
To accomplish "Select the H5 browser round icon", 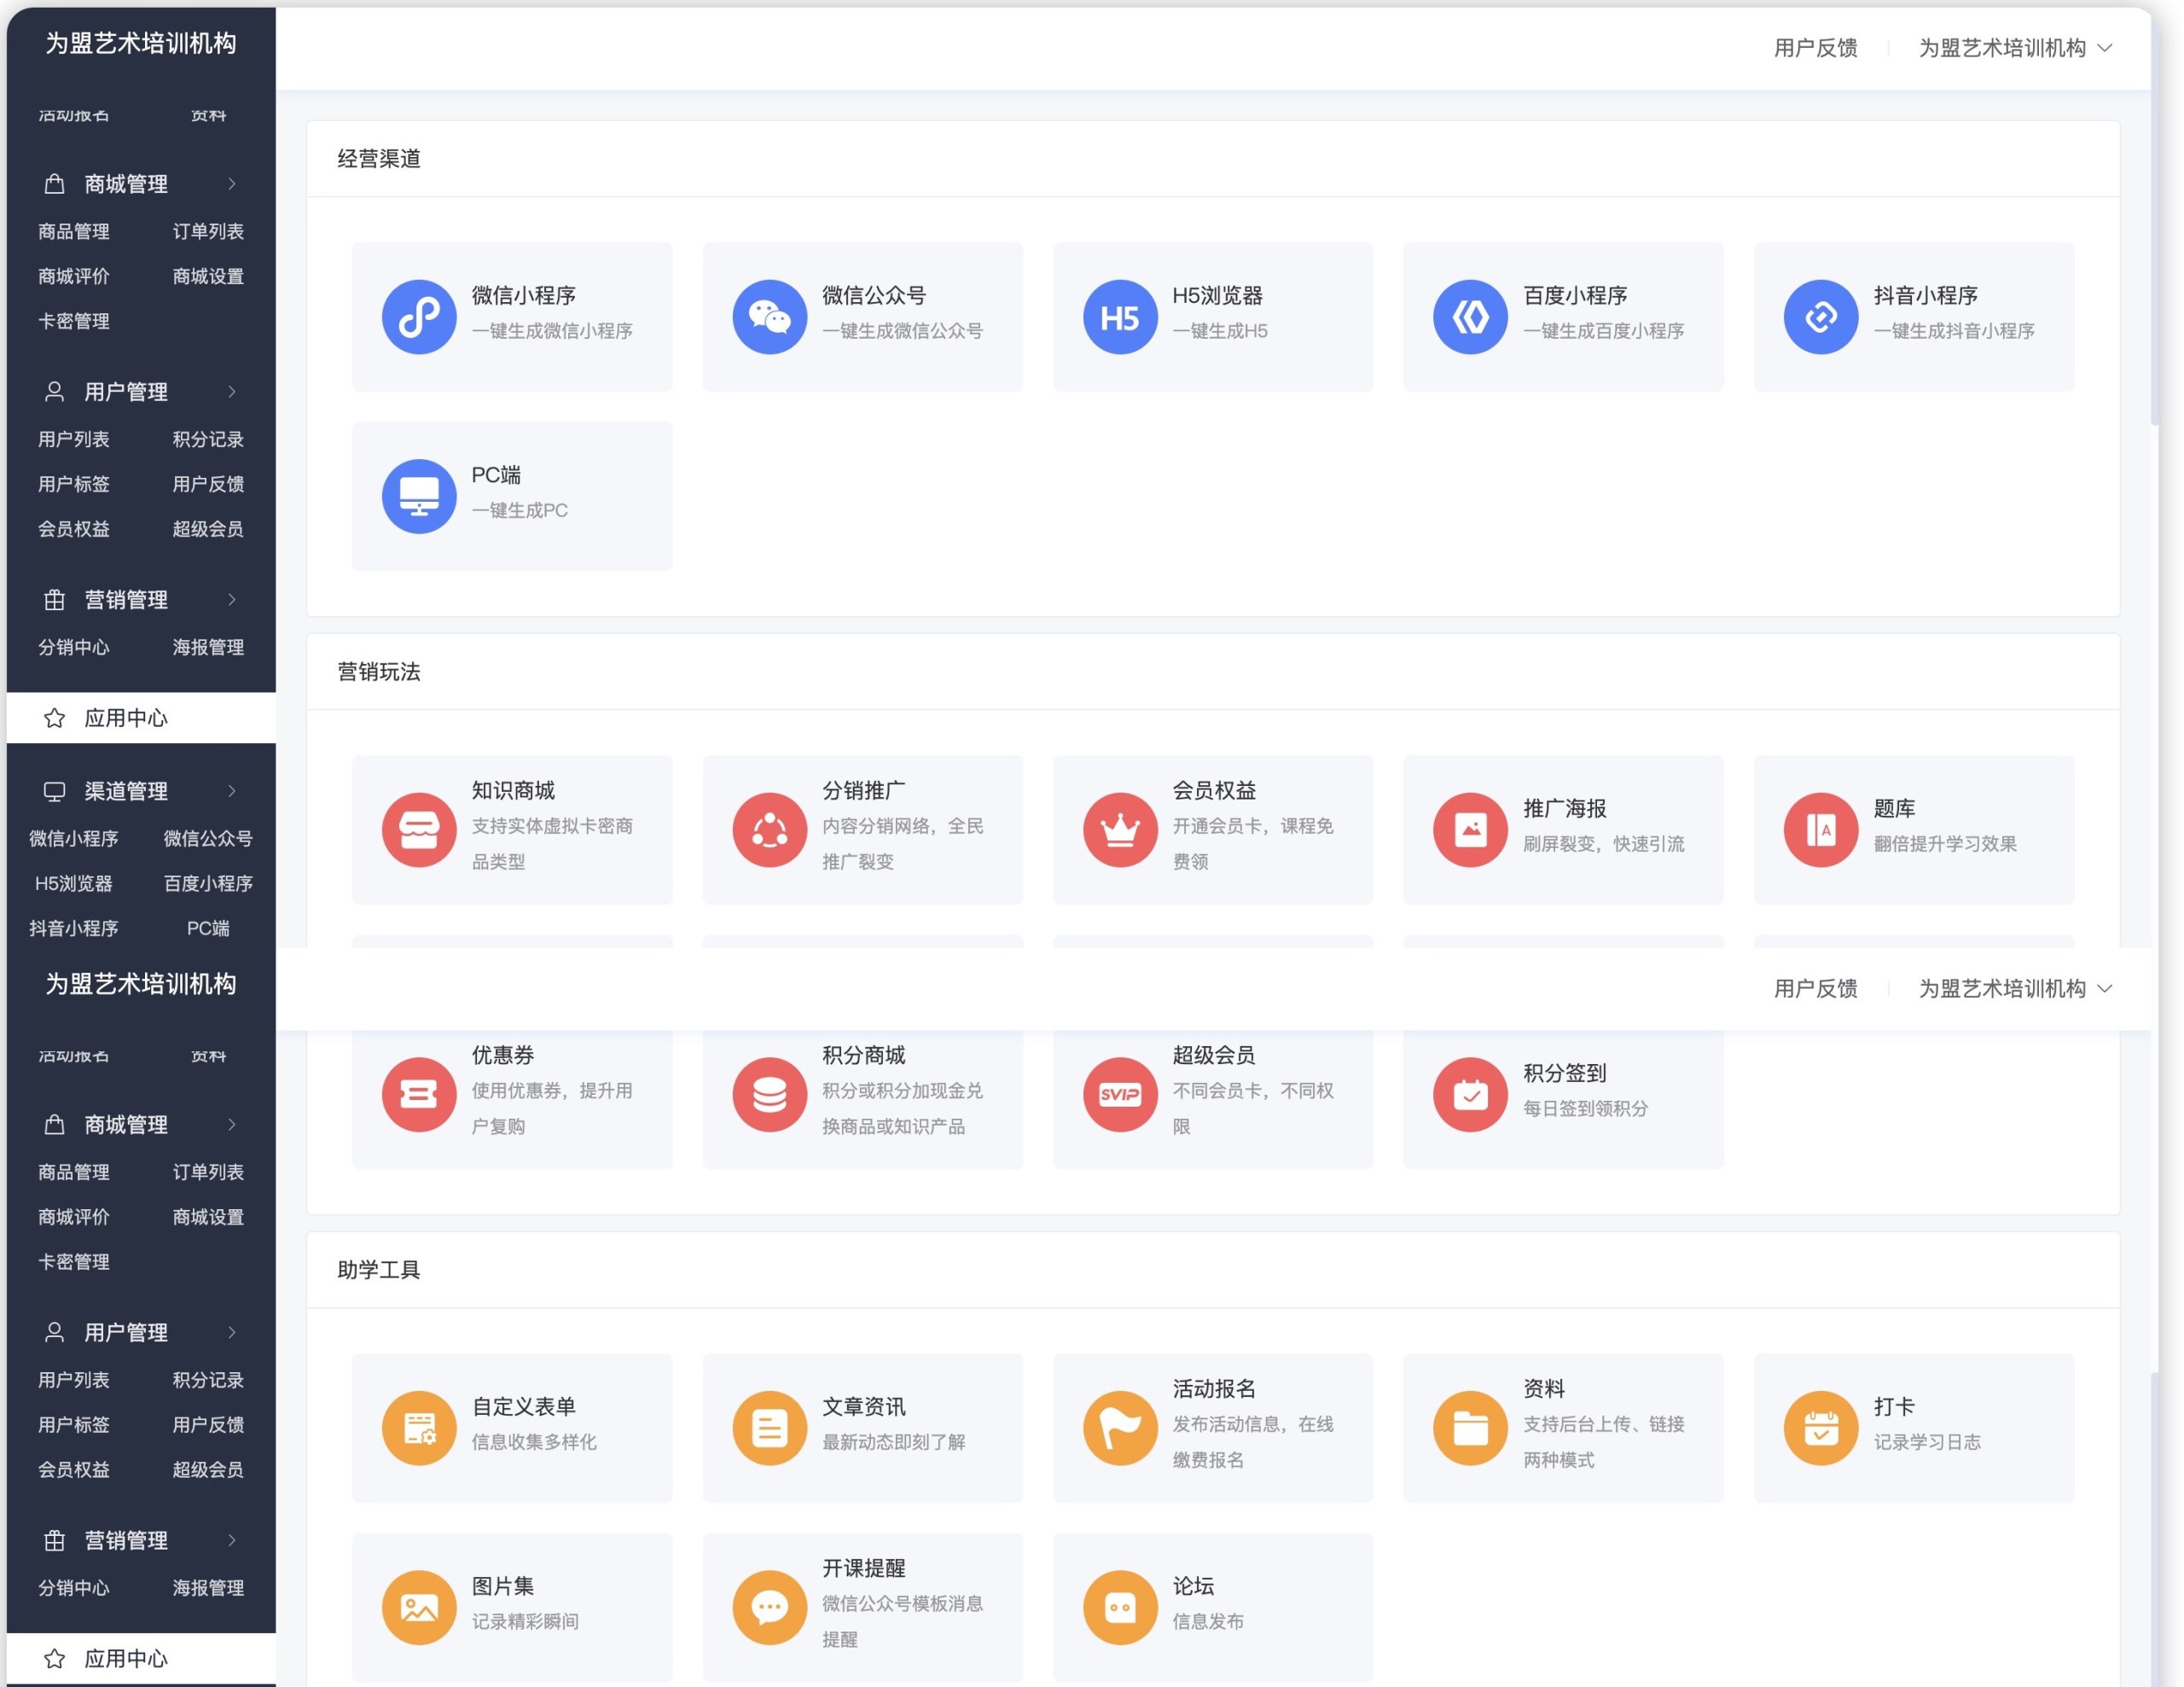I will (x=1119, y=317).
